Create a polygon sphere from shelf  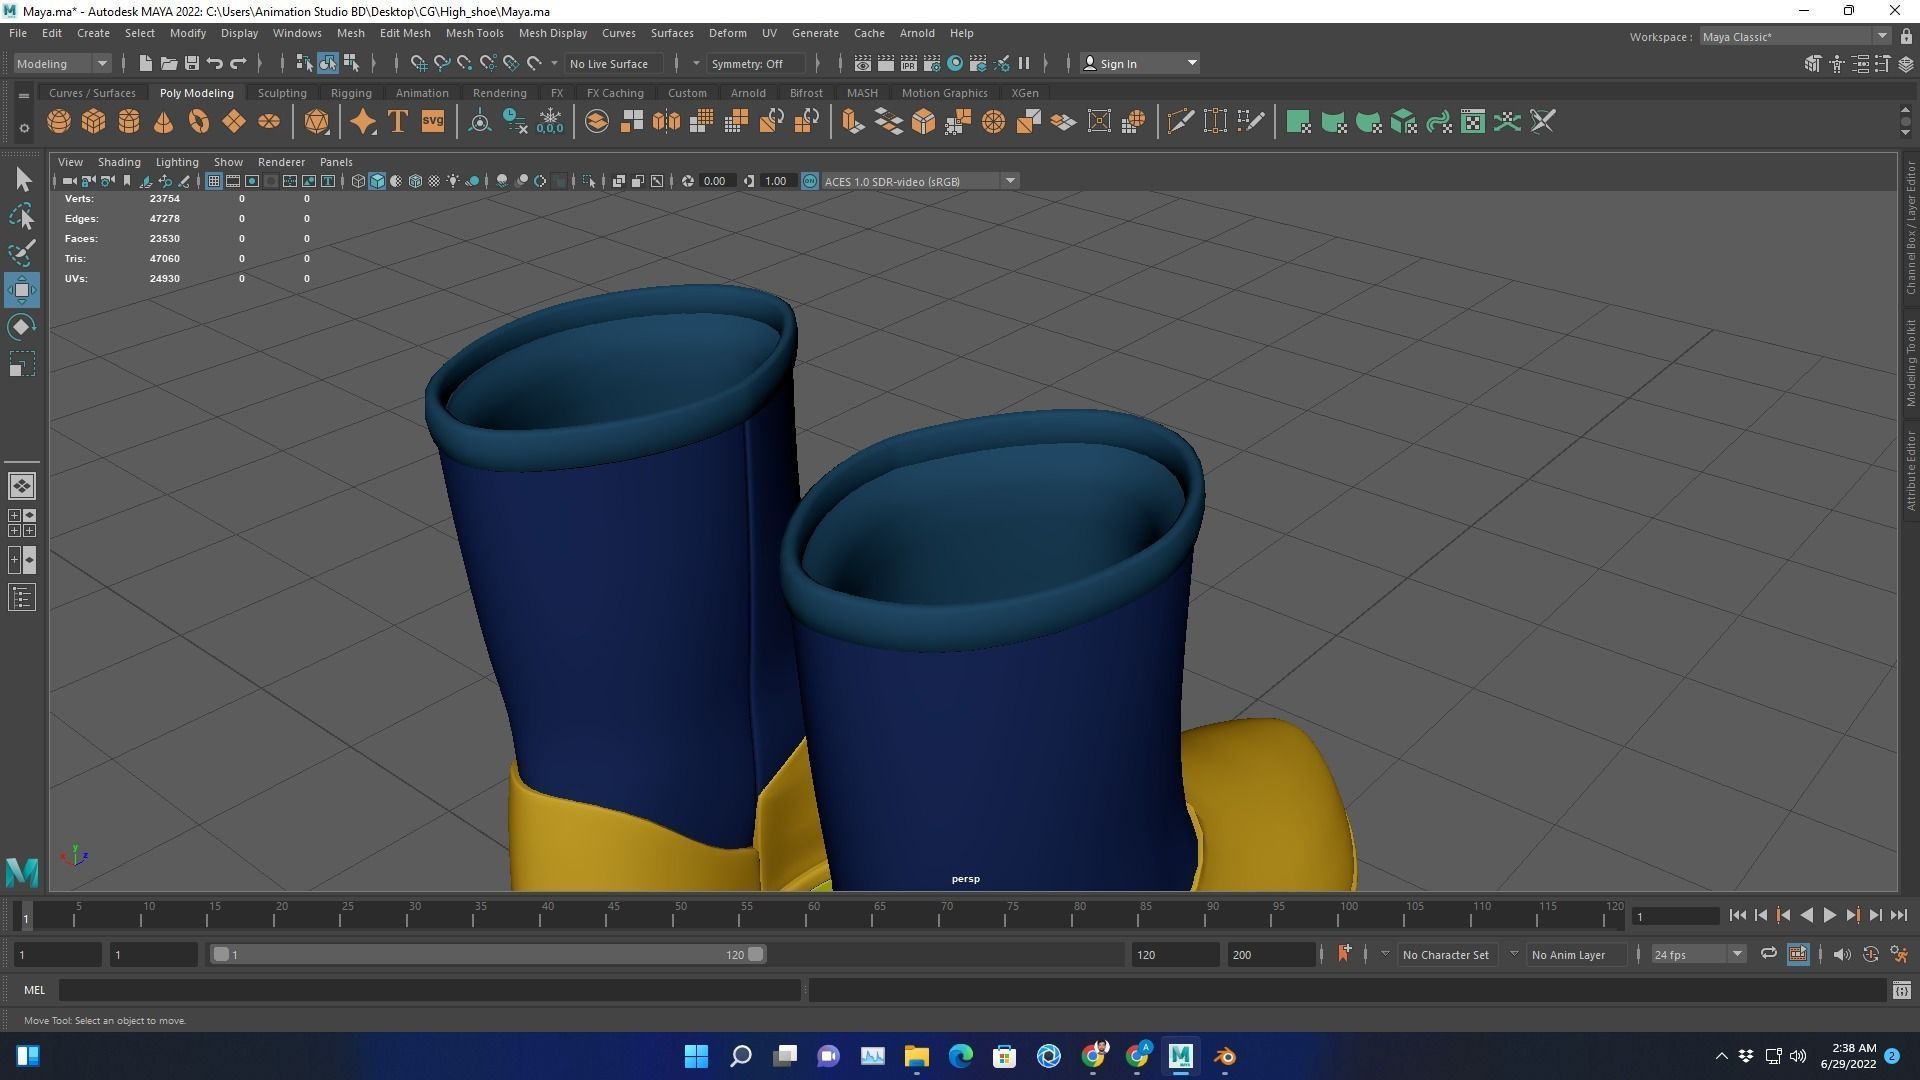click(x=59, y=122)
